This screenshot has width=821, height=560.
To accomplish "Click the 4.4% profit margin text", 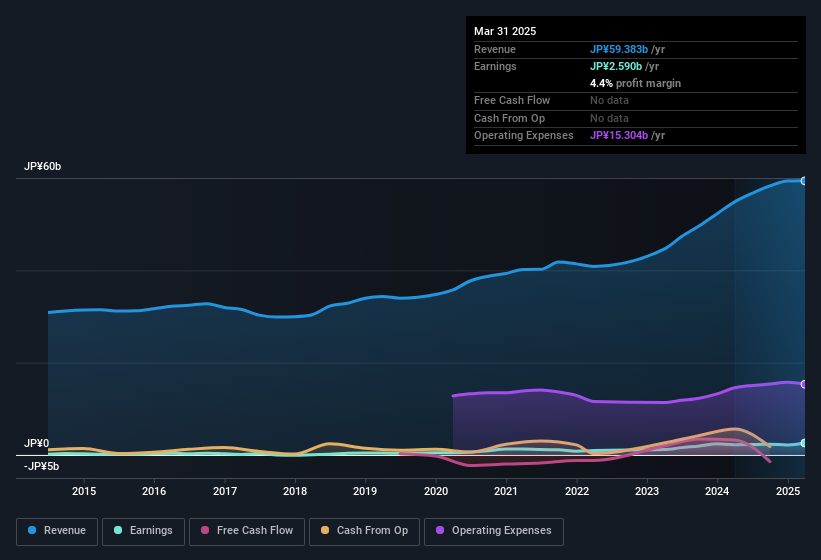I will pos(635,83).
